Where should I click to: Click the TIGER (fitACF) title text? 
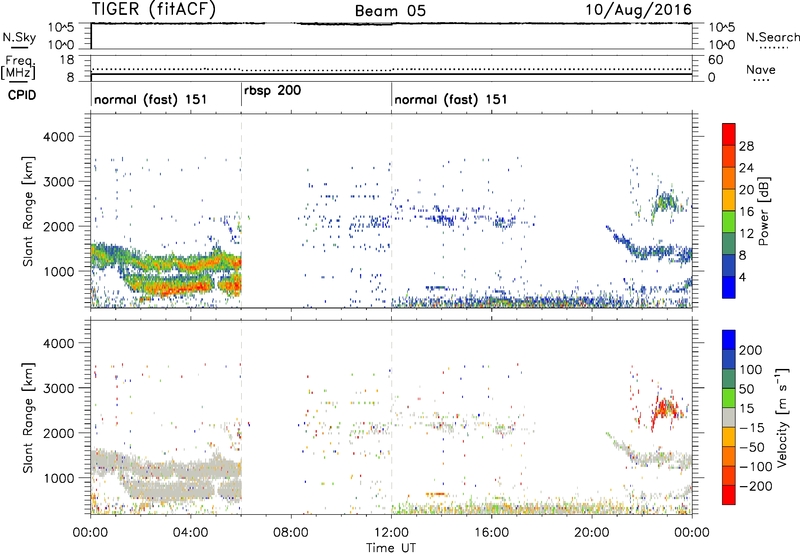pos(154,9)
